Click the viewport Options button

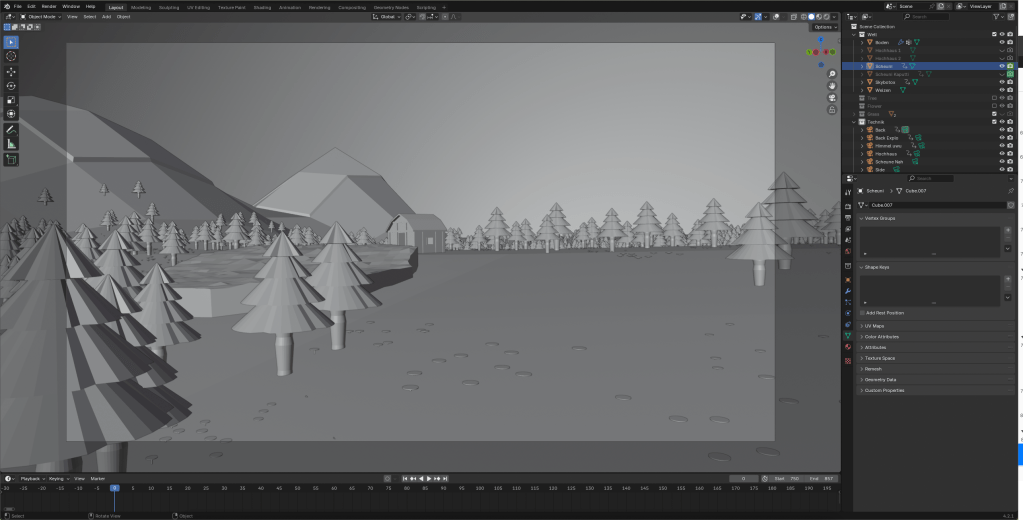[824, 27]
